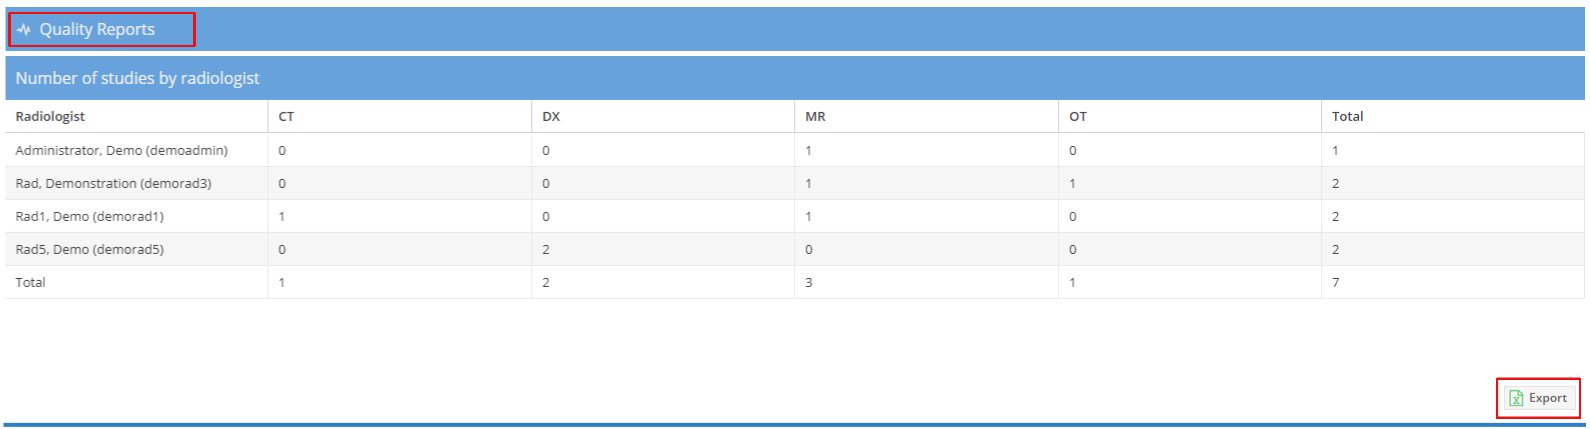Click the grand total value 7
The image size is (1590, 429).
[x=1335, y=282]
